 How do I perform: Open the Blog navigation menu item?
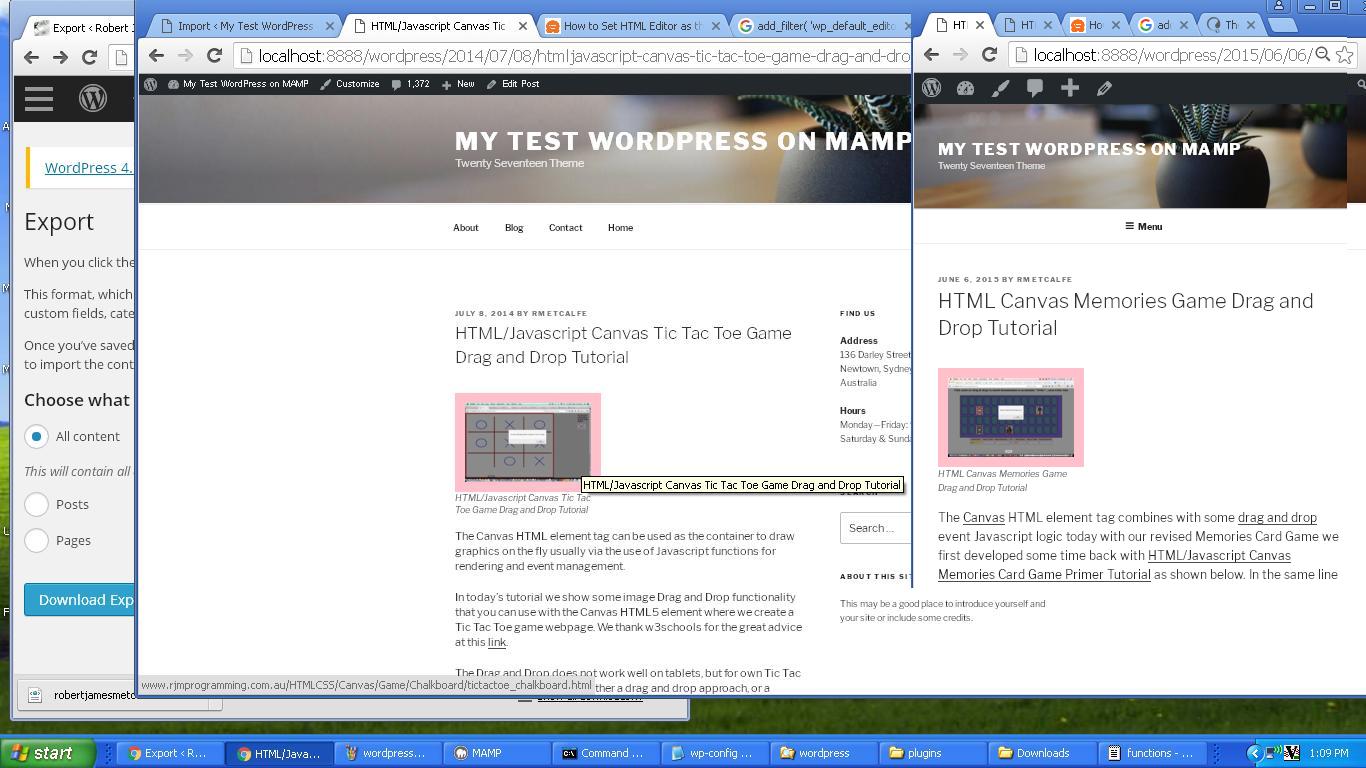[514, 228]
